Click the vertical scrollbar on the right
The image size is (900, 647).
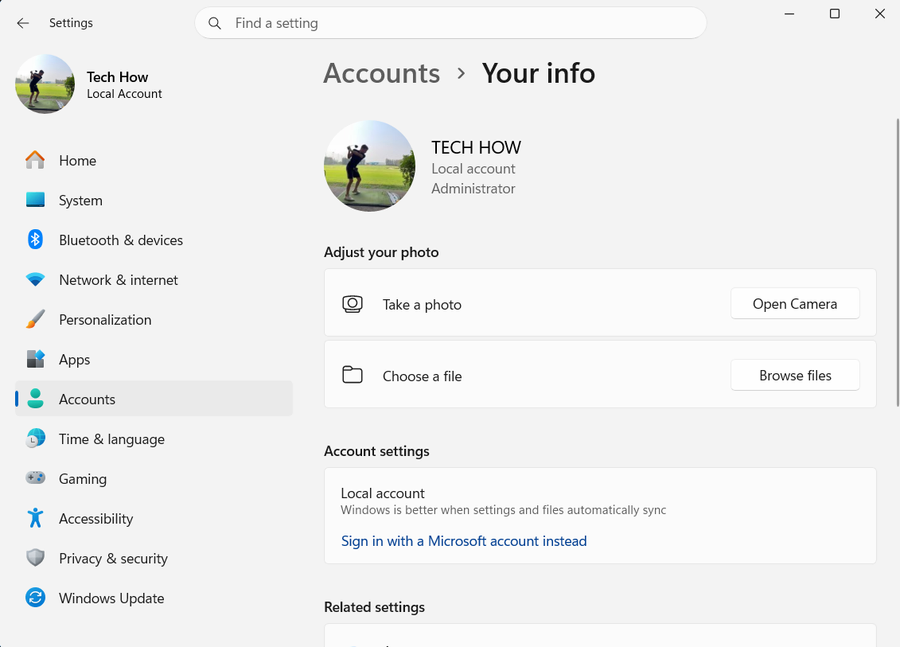tap(897, 262)
